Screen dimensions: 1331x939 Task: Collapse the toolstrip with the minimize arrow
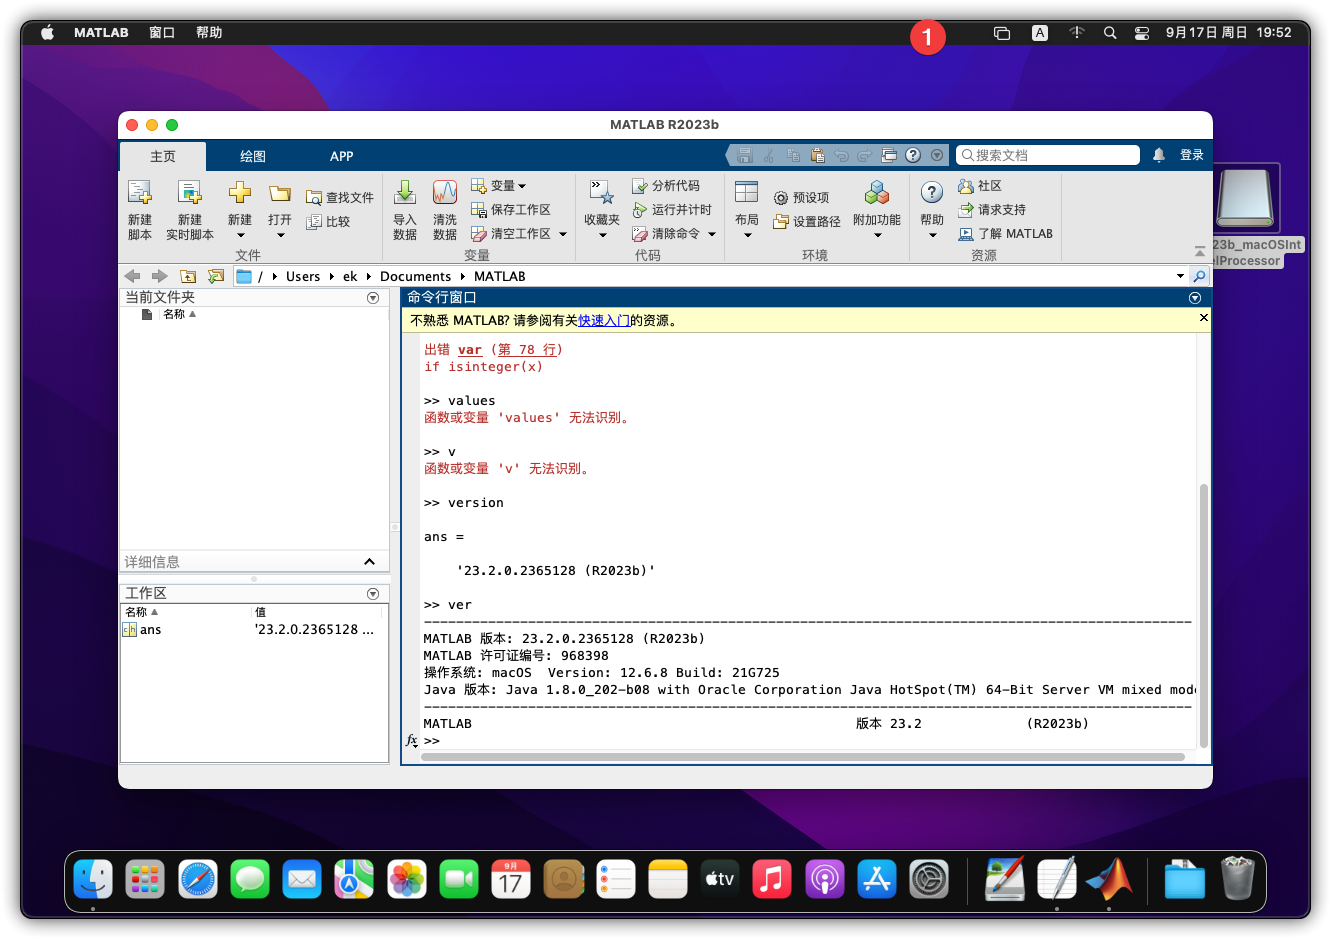click(1200, 252)
